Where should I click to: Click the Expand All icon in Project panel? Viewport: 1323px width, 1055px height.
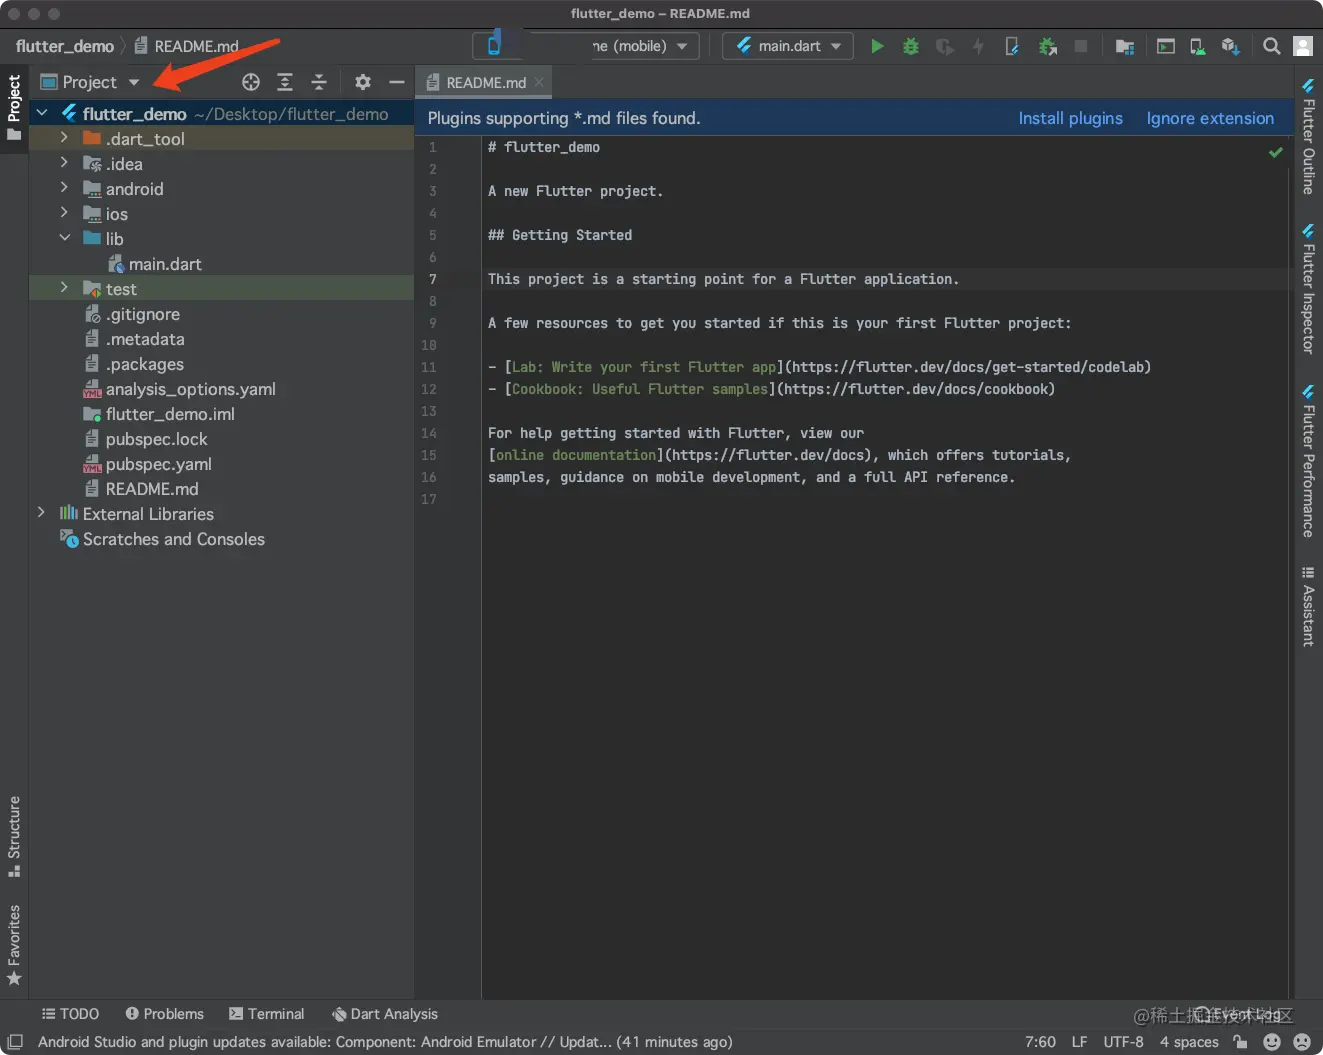pos(285,82)
